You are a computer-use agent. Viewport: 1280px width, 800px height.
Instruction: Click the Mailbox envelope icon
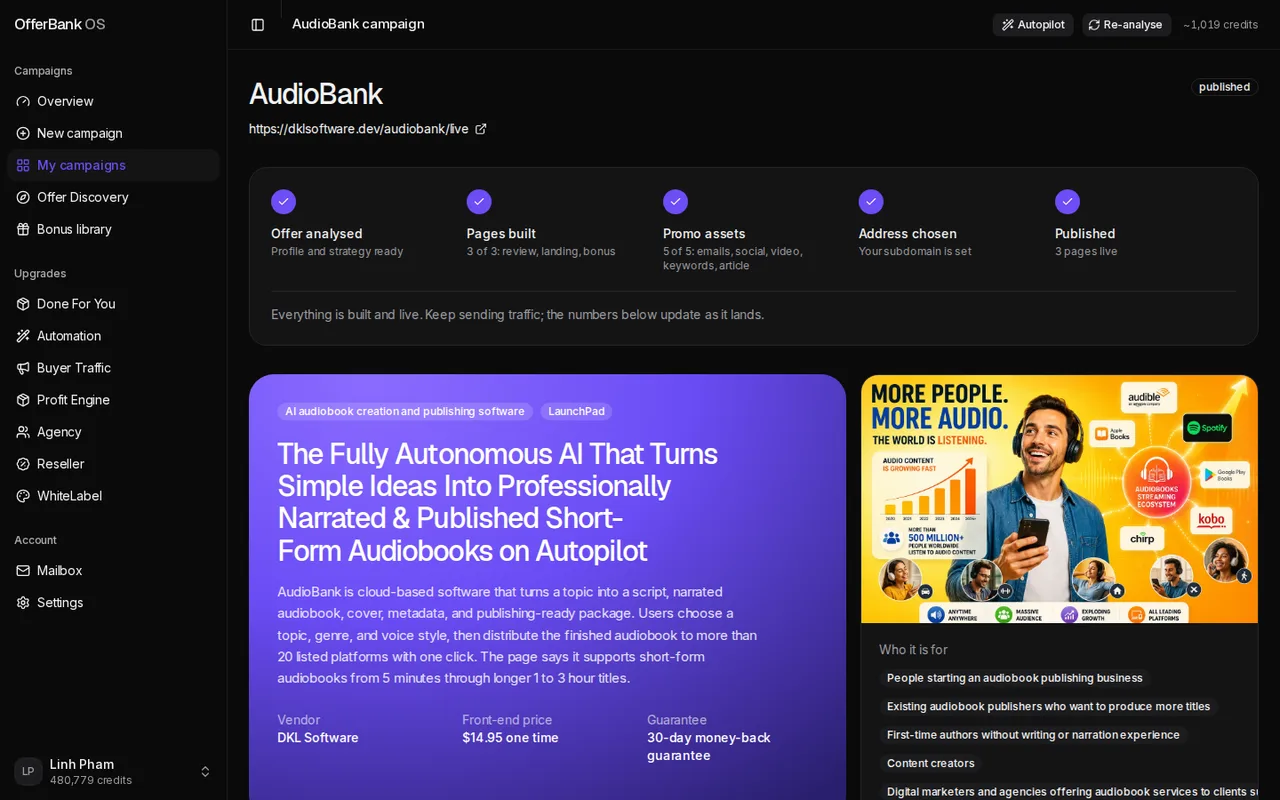23,570
